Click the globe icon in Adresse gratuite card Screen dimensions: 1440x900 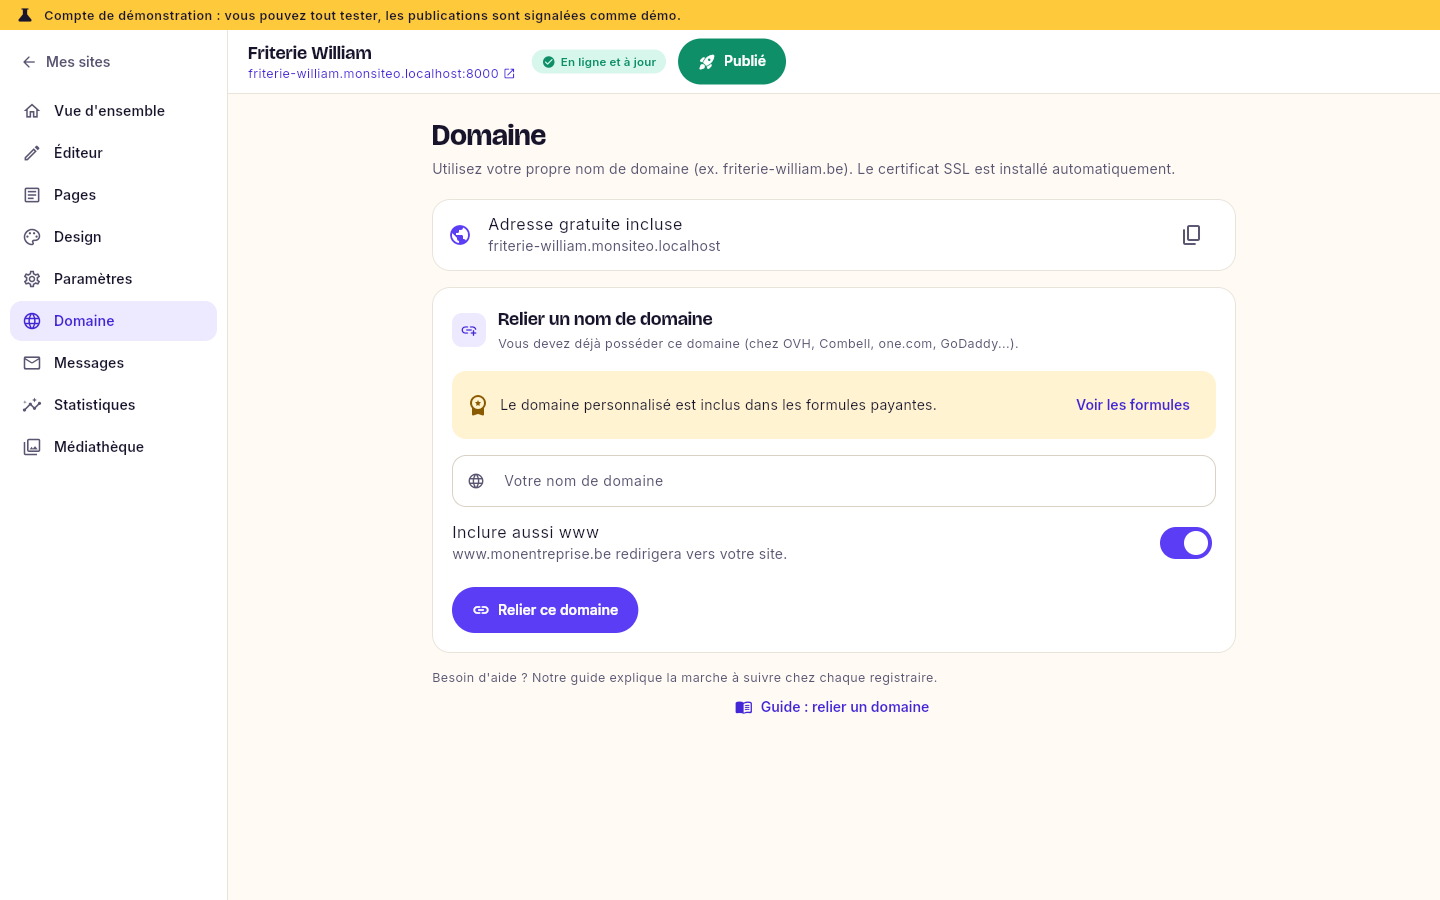[x=460, y=235]
